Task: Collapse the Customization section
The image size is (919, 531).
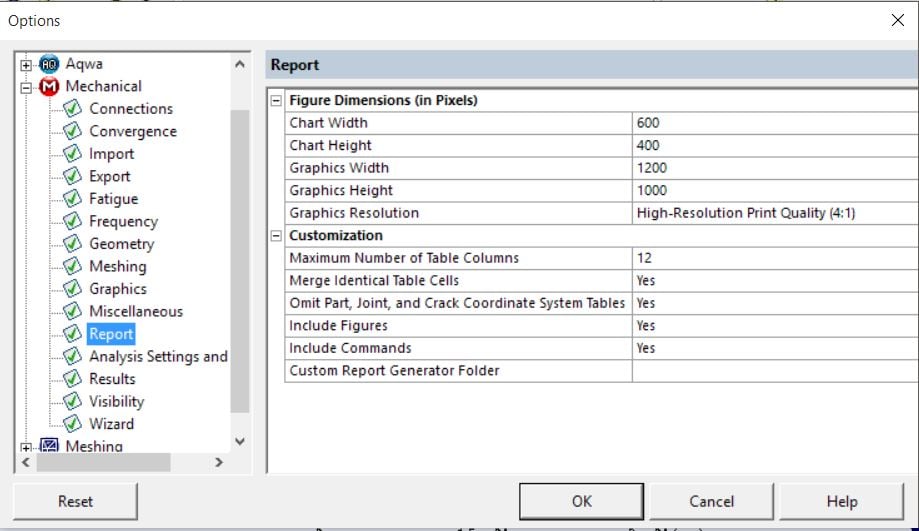Action: [276, 236]
